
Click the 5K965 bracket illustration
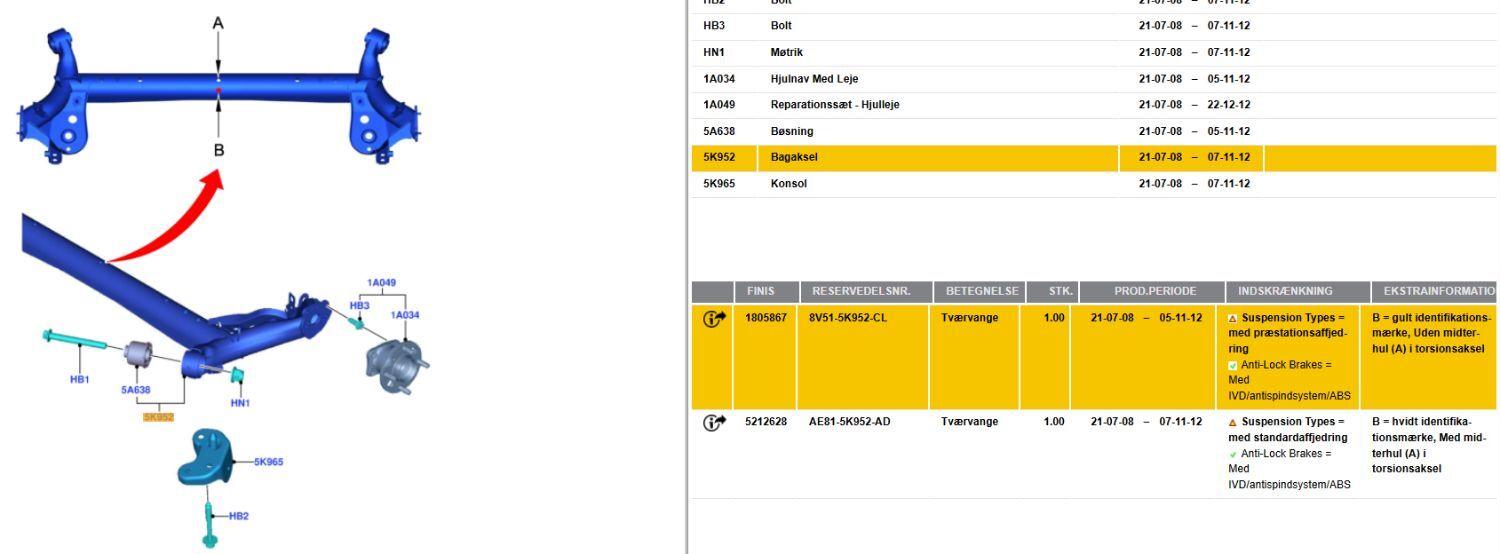coord(206,458)
